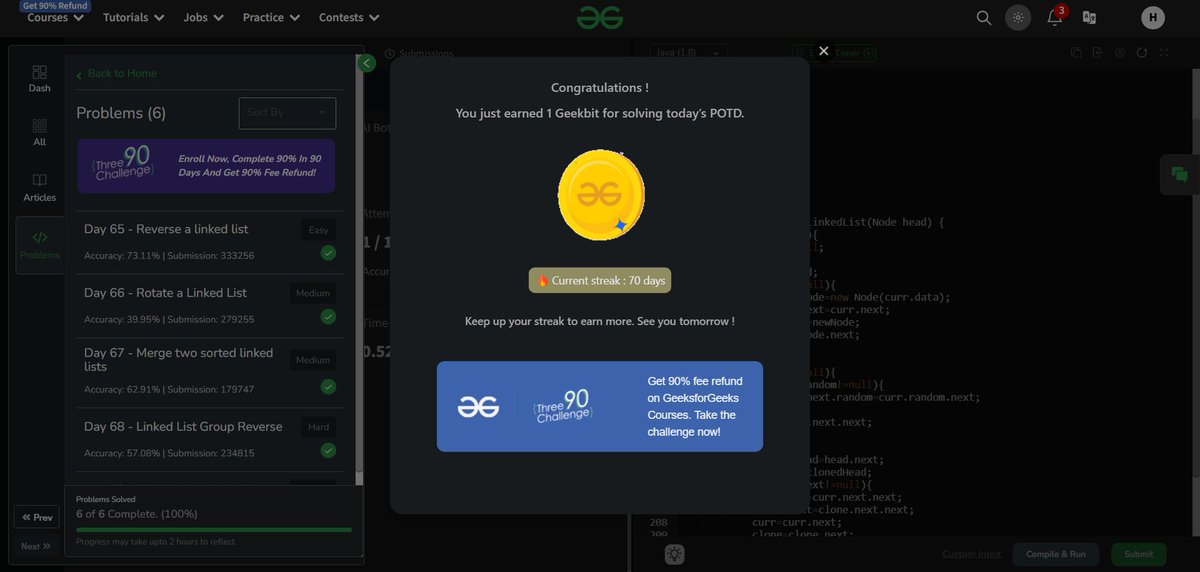Screen dimensions: 1200x572
Task: Start the Timer button in editor
Action: [x=835, y=53]
